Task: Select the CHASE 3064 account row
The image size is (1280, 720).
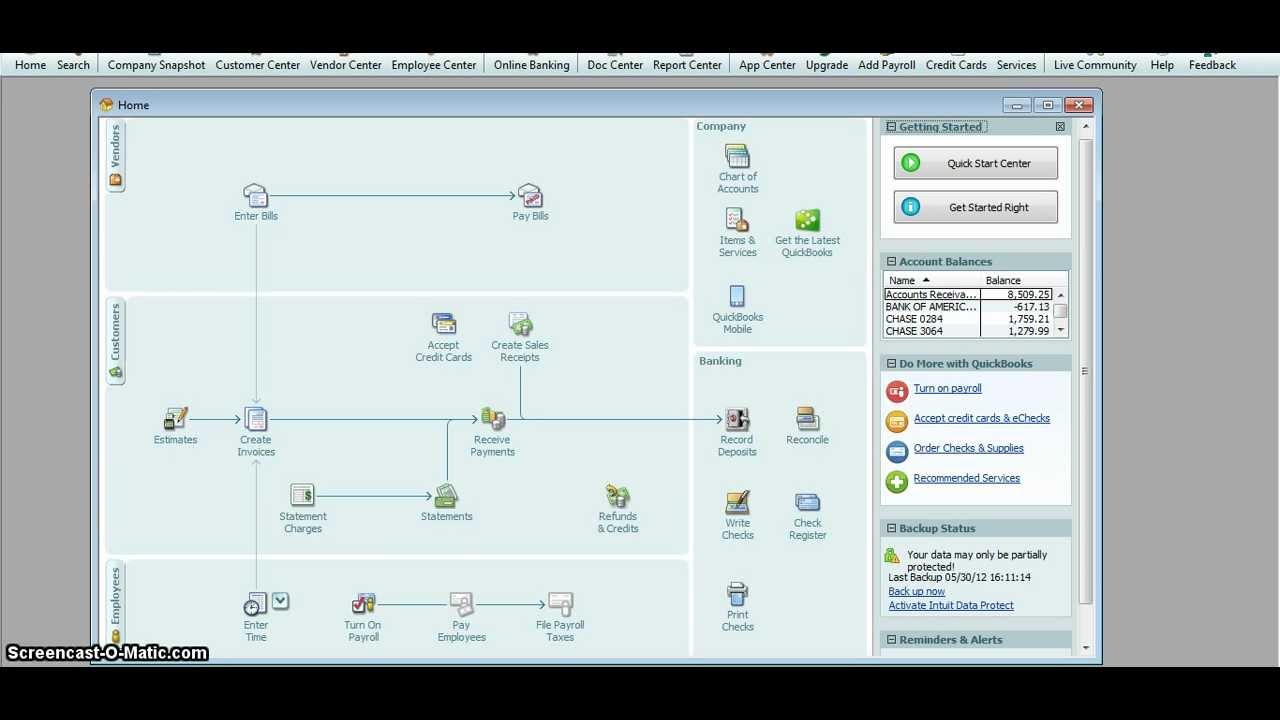Action: [x=968, y=331]
